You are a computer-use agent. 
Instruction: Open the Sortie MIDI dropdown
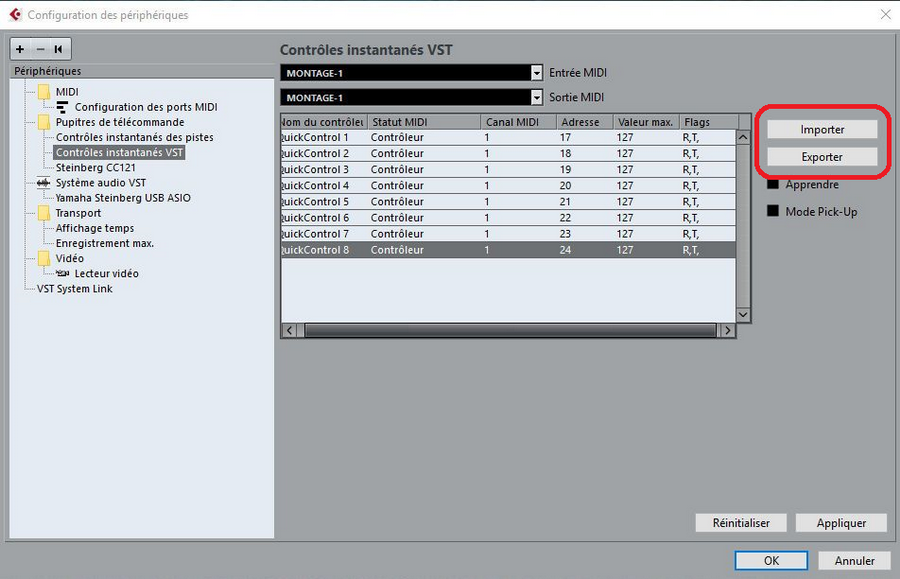click(536, 98)
